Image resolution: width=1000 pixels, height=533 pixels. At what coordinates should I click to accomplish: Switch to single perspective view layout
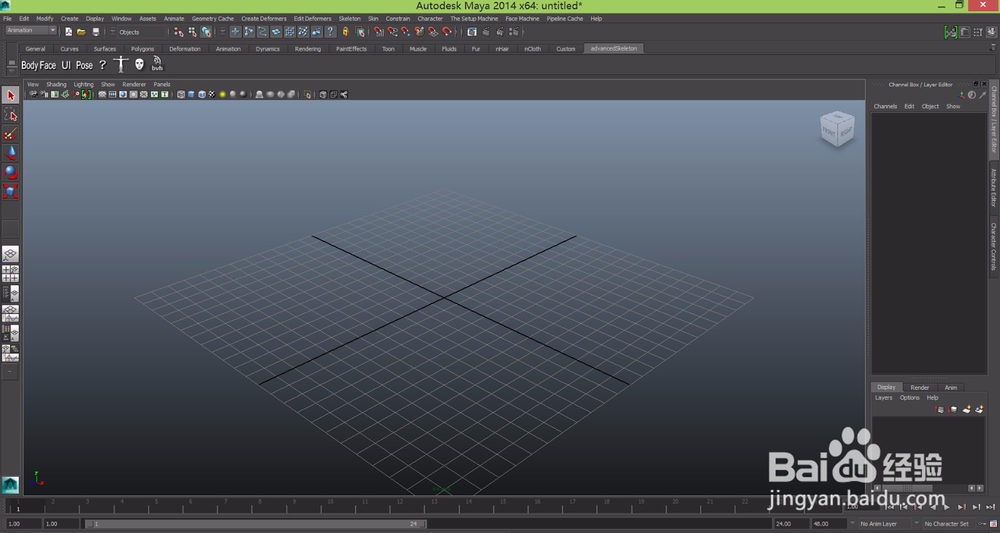coord(10,254)
